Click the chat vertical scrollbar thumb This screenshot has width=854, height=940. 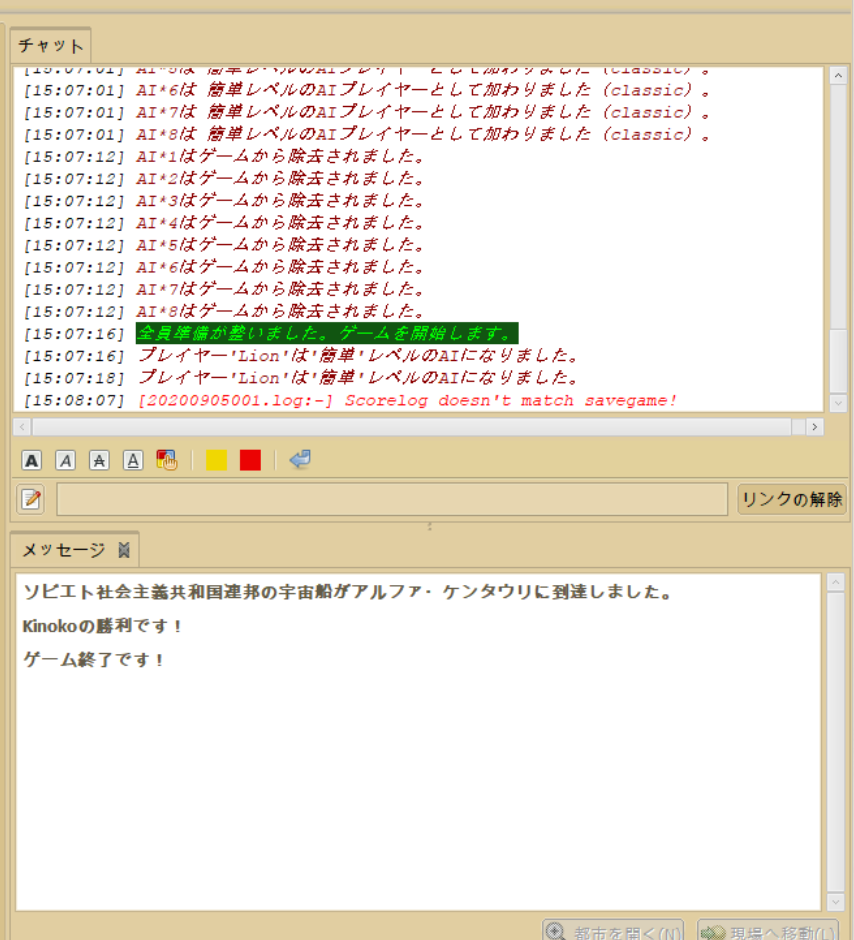(838, 360)
